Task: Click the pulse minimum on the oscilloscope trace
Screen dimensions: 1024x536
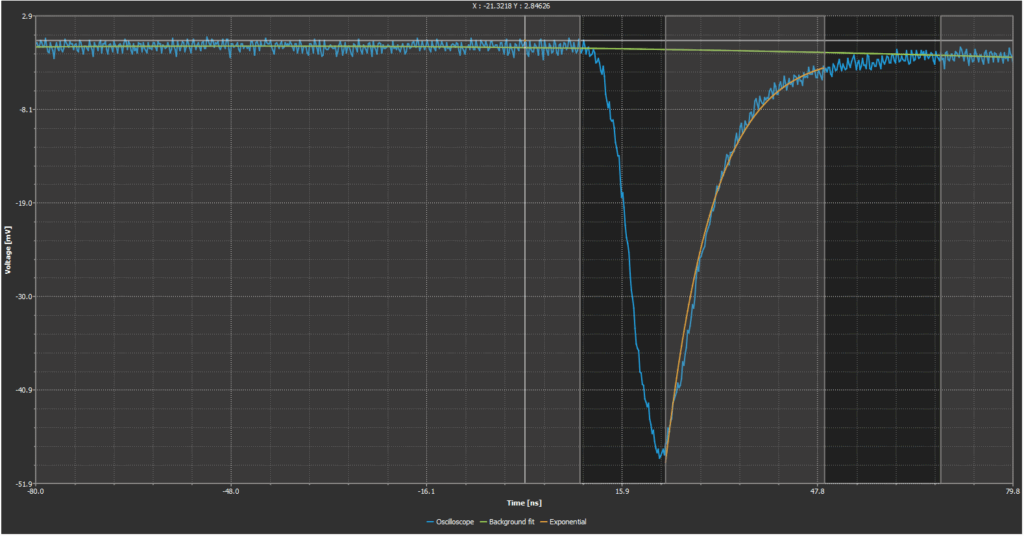Action: point(661,455)
